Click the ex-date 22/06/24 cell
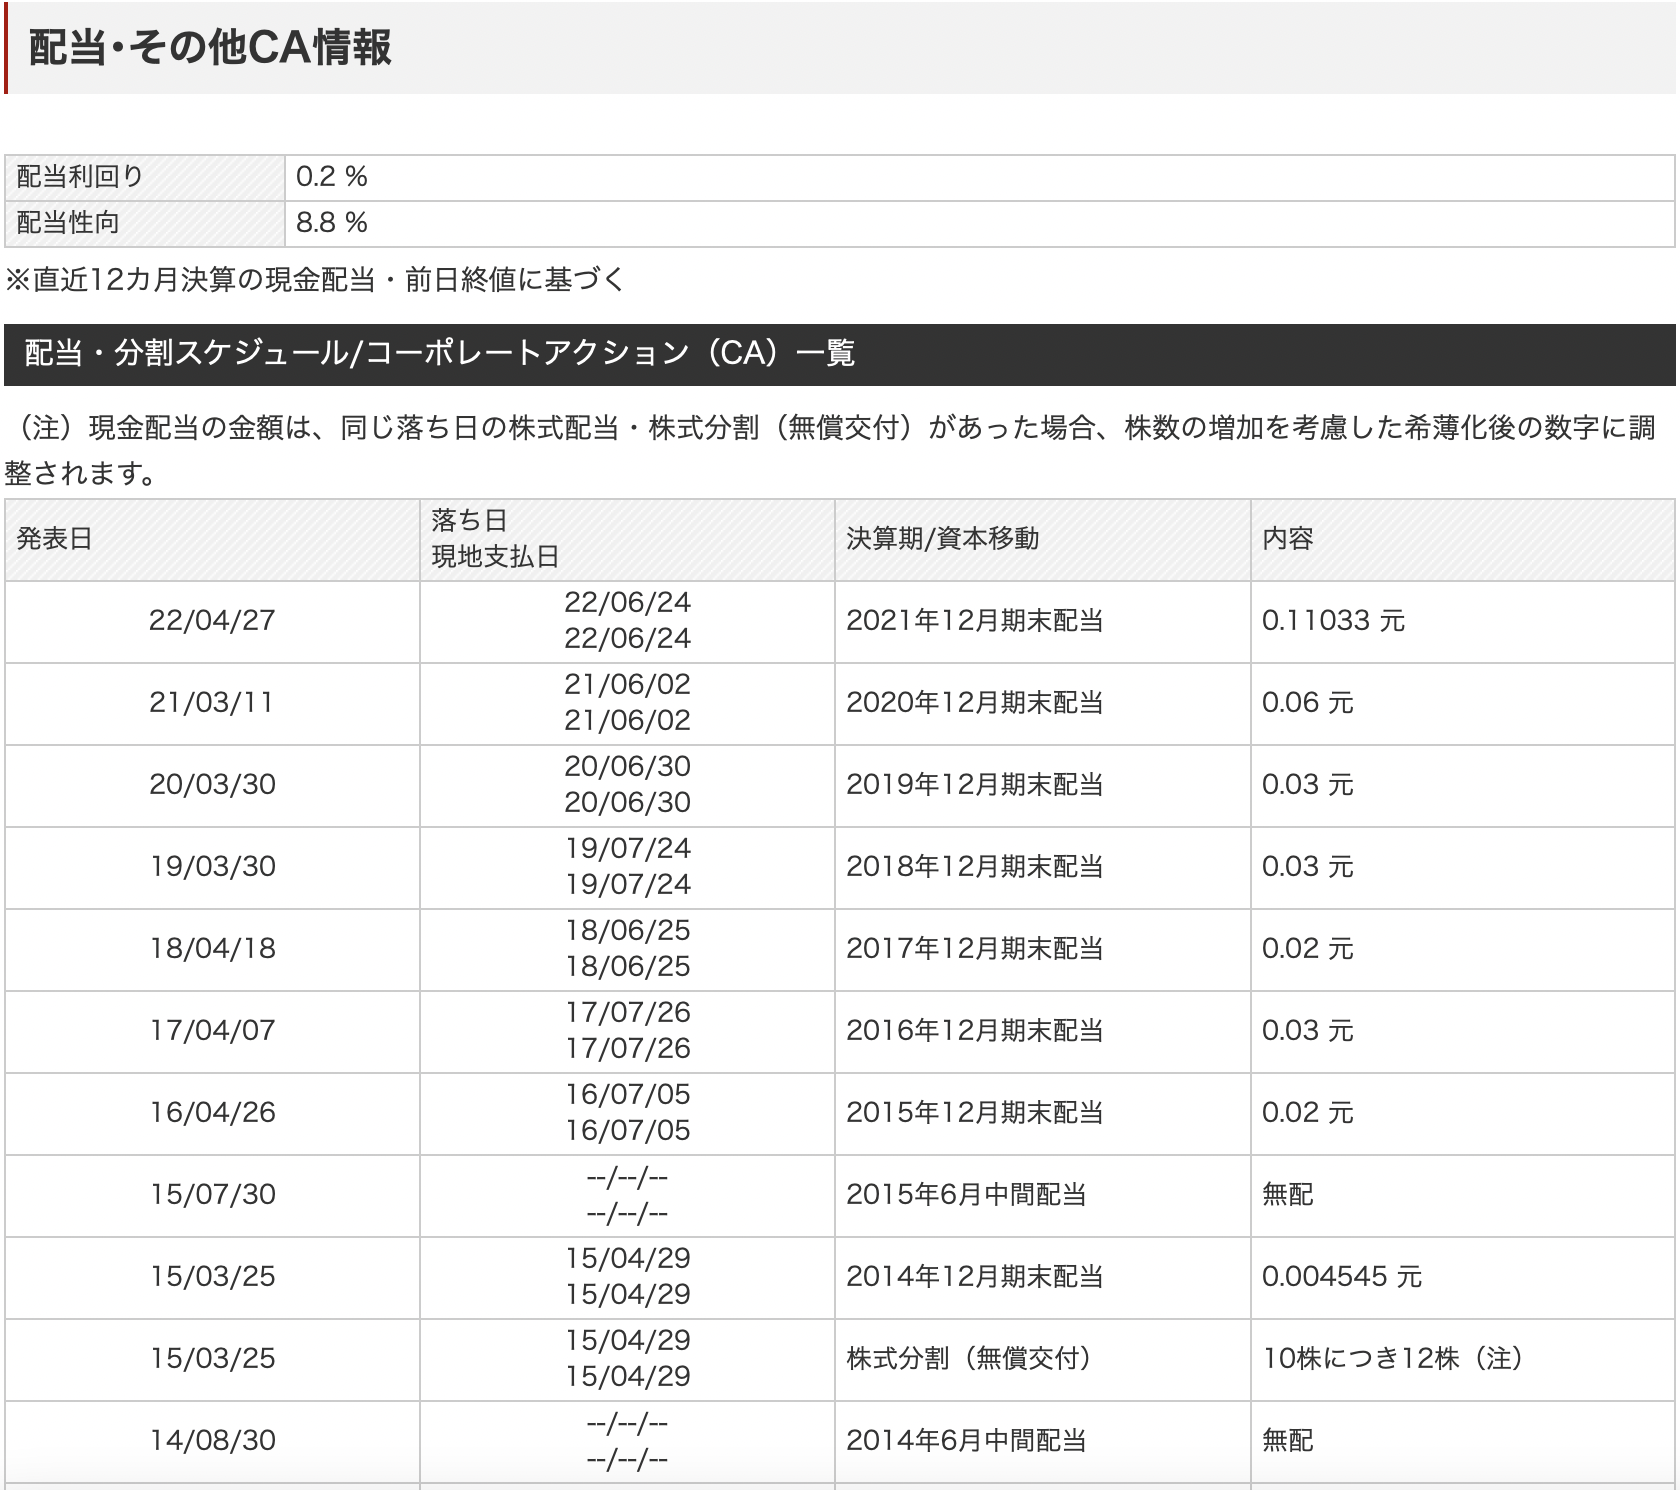1680x1490 pixels. pos(627,621)
